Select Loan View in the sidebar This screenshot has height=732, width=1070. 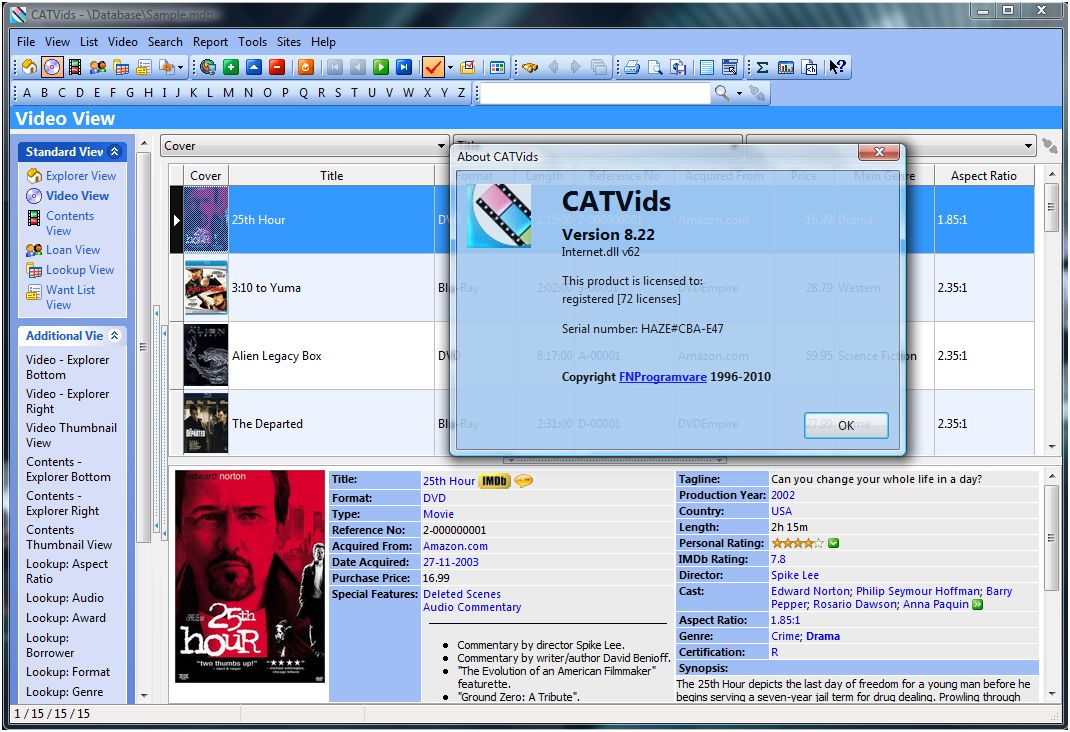coord(73,250)
